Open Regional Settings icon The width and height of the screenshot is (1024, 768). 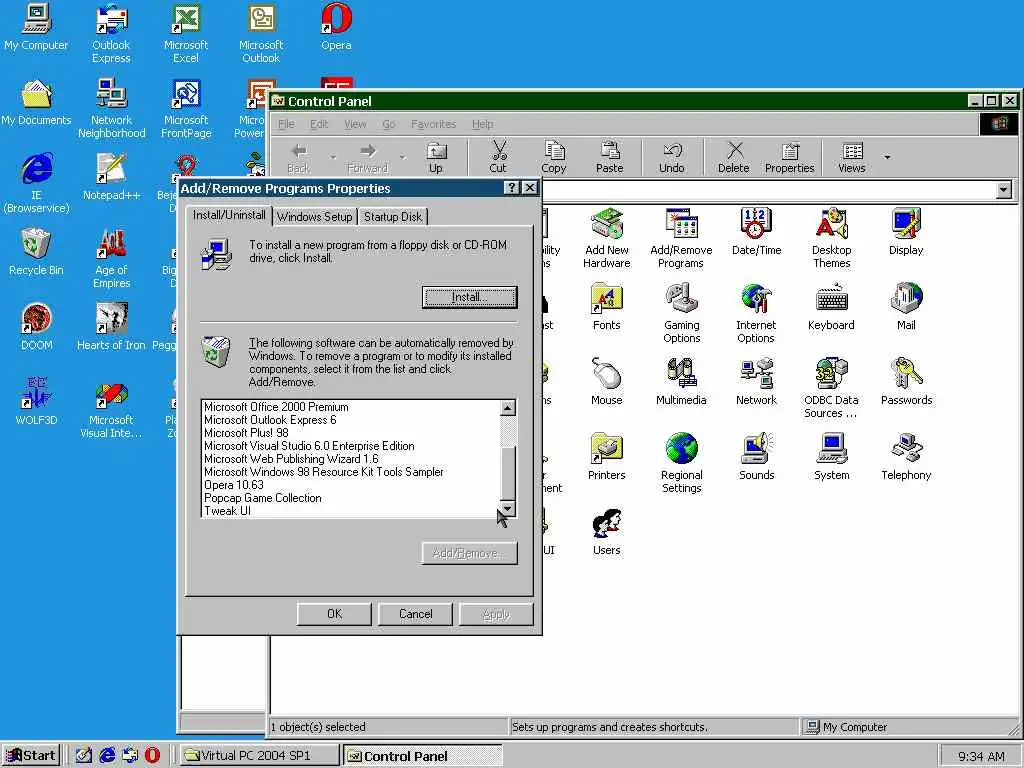(681, 463)
